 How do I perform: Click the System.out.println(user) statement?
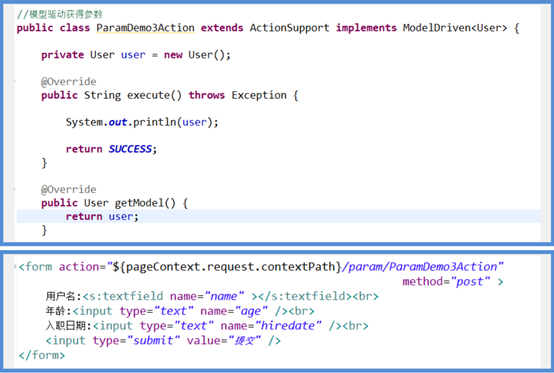tap(142, 122)
